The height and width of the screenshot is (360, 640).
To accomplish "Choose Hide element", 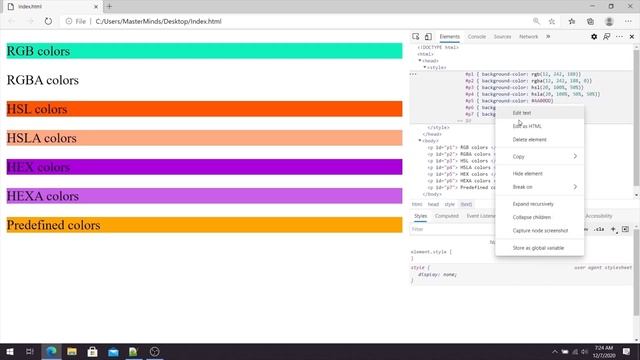I will click(540, 173).
